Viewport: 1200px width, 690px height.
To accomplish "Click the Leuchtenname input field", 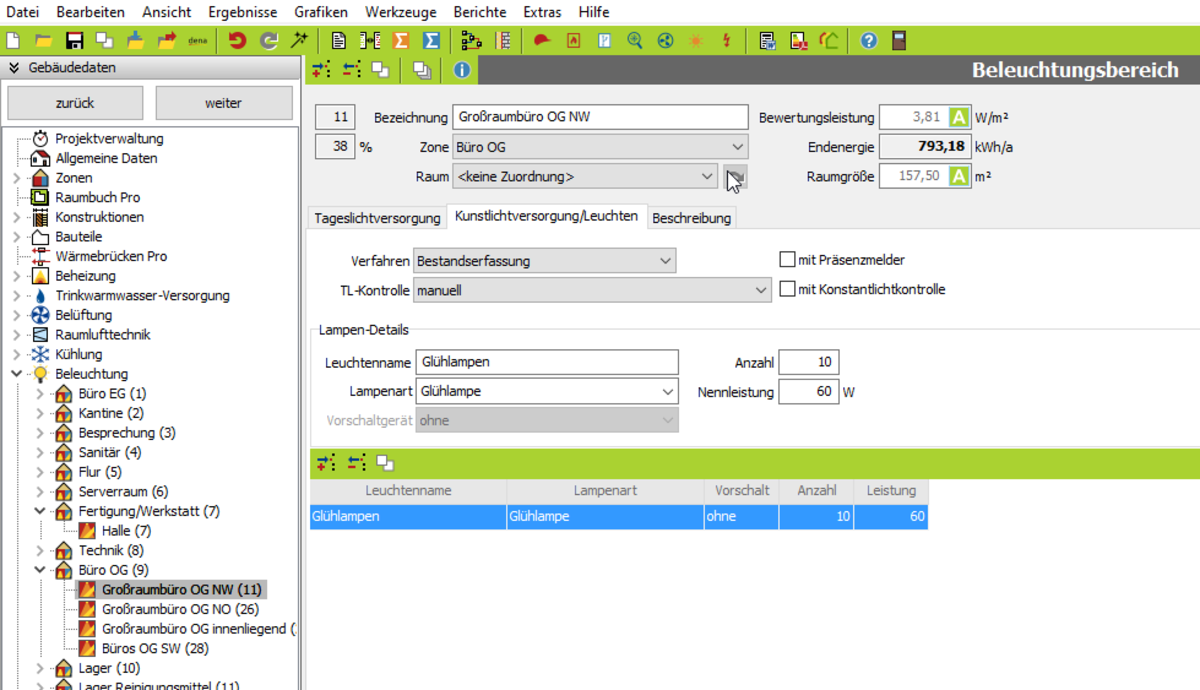I will (x=547, y=362).
